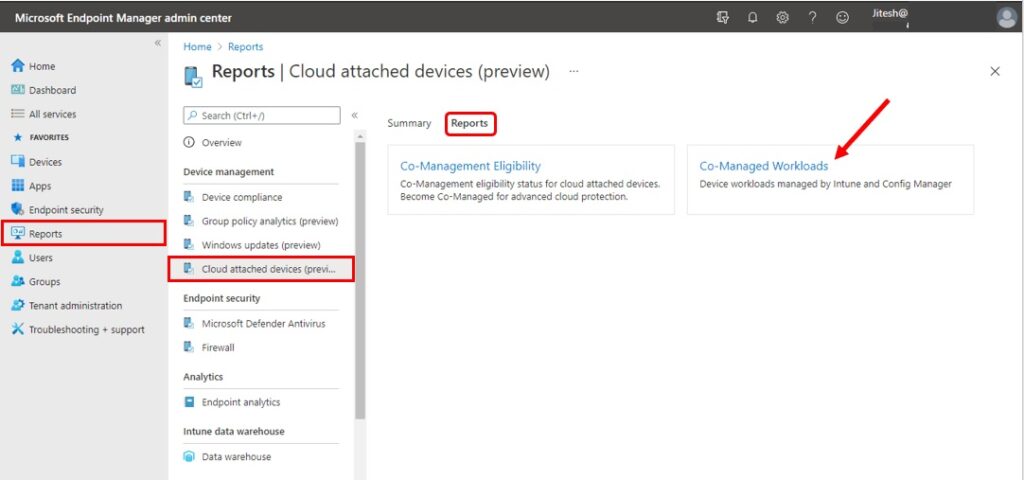Close the Reports blade with X
This screenshot has height=480, width=1024.
[995, 72]
